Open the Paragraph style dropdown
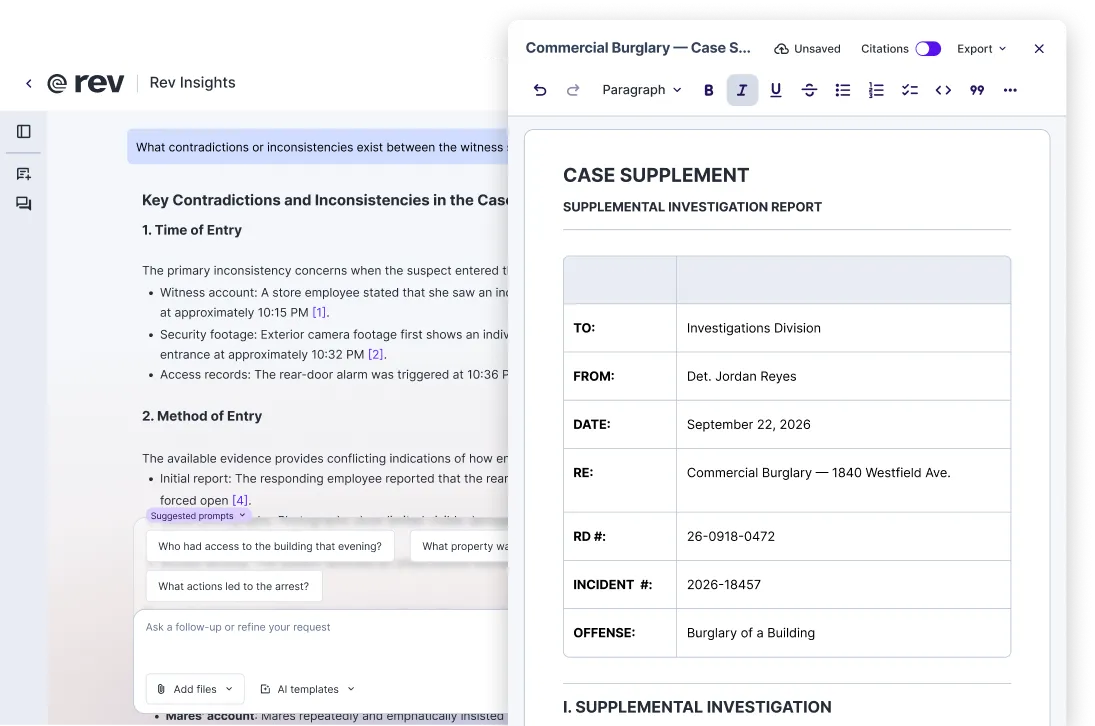Screen dimensions: 1095x726 (641, 90)
